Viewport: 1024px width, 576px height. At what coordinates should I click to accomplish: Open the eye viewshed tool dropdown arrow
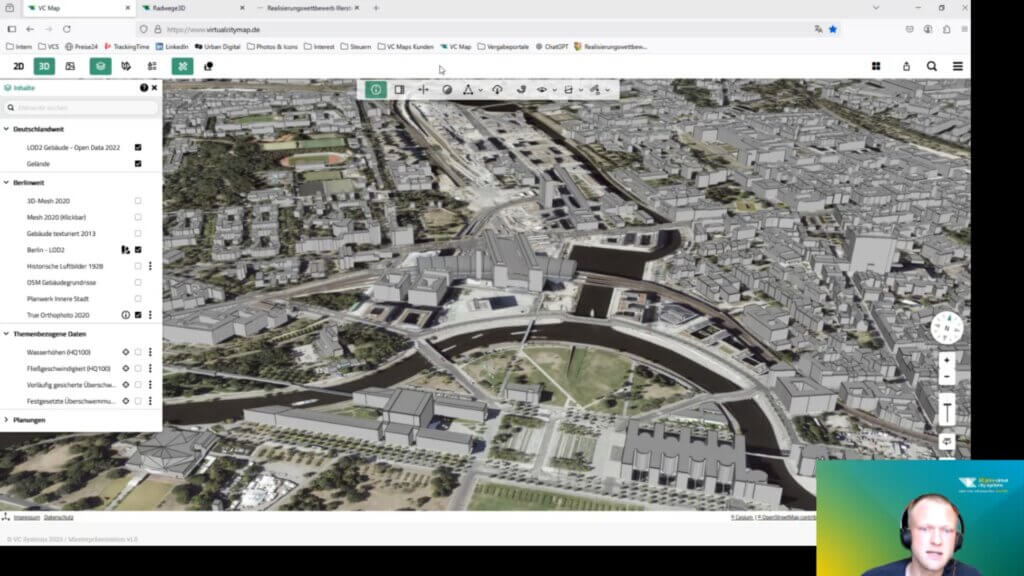[x=554, y=90]
